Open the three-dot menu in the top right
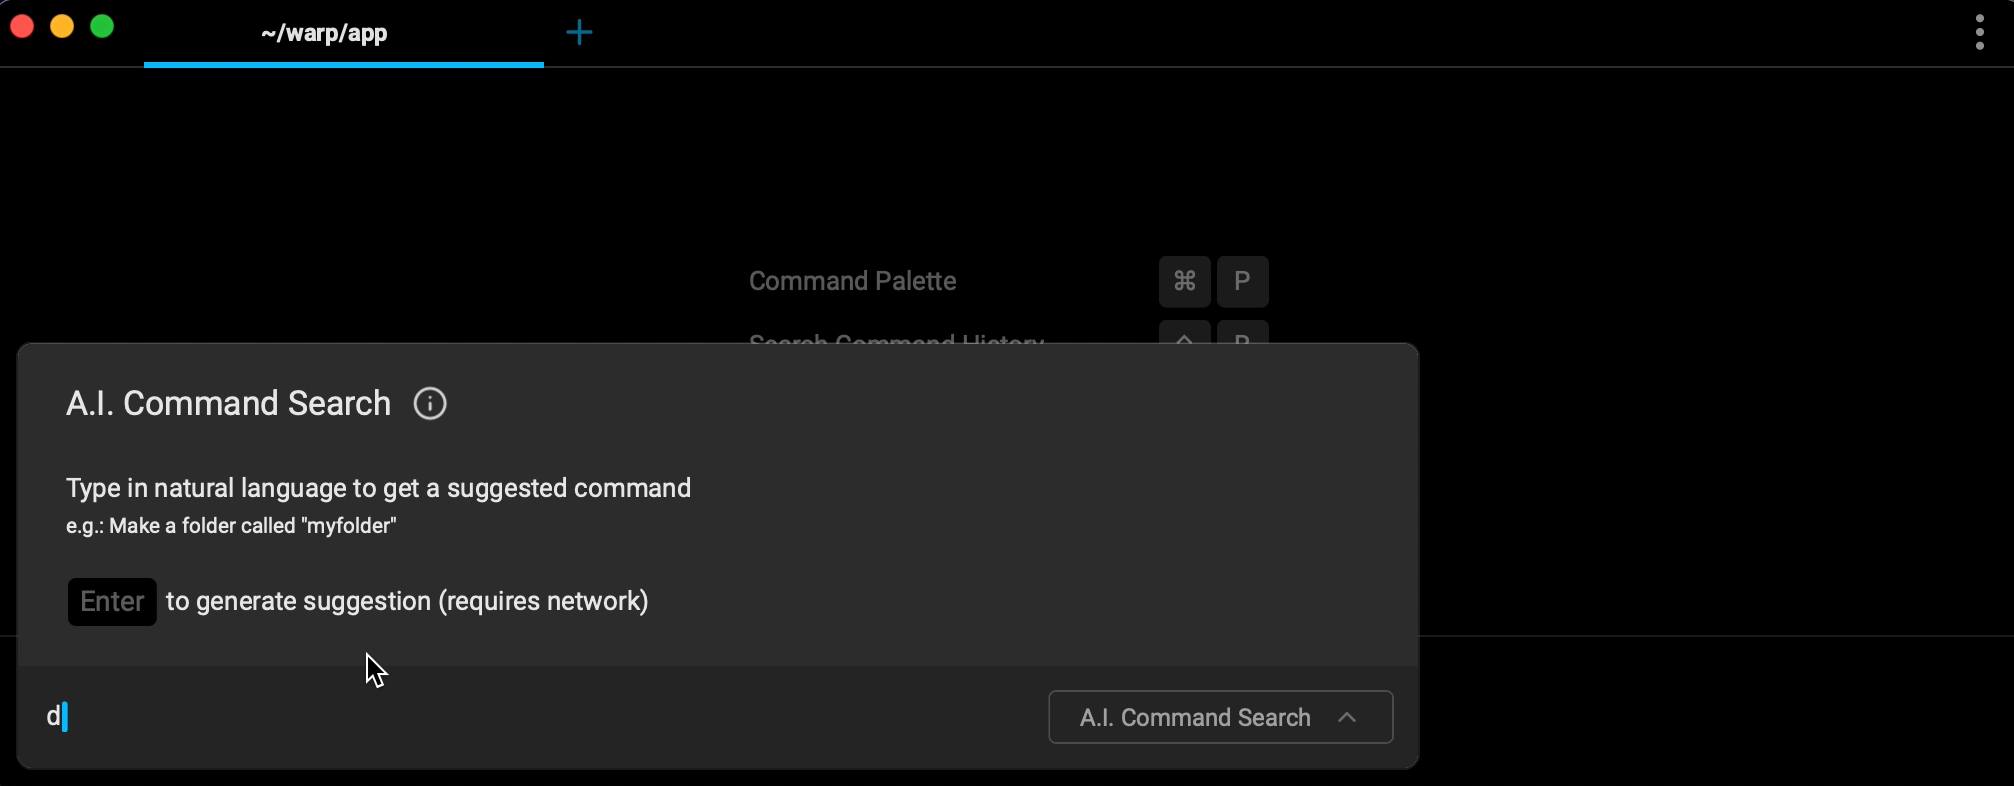 click(1979, 32)
